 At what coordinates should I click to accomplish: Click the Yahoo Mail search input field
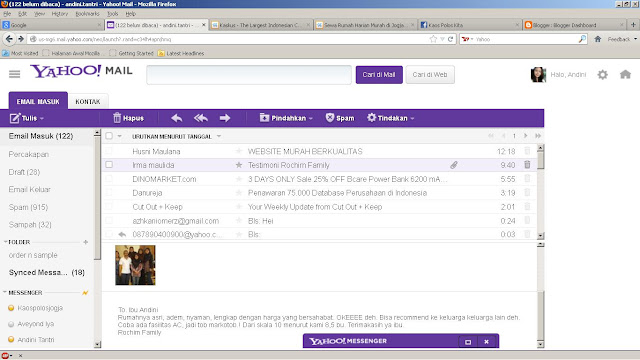[x=249, y=75]
